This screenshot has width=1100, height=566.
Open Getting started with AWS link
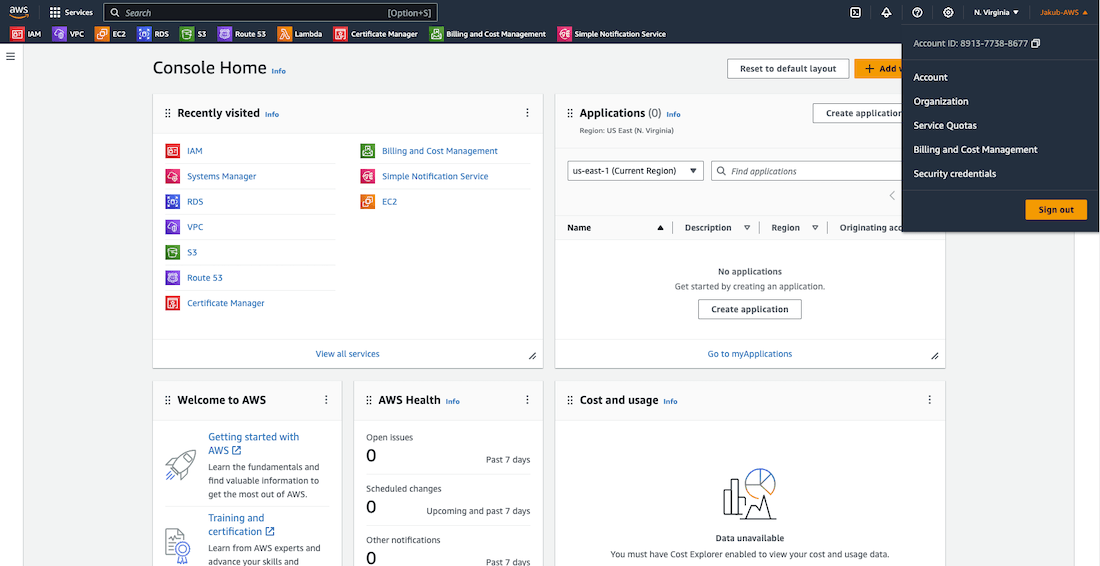pos(253,443)
